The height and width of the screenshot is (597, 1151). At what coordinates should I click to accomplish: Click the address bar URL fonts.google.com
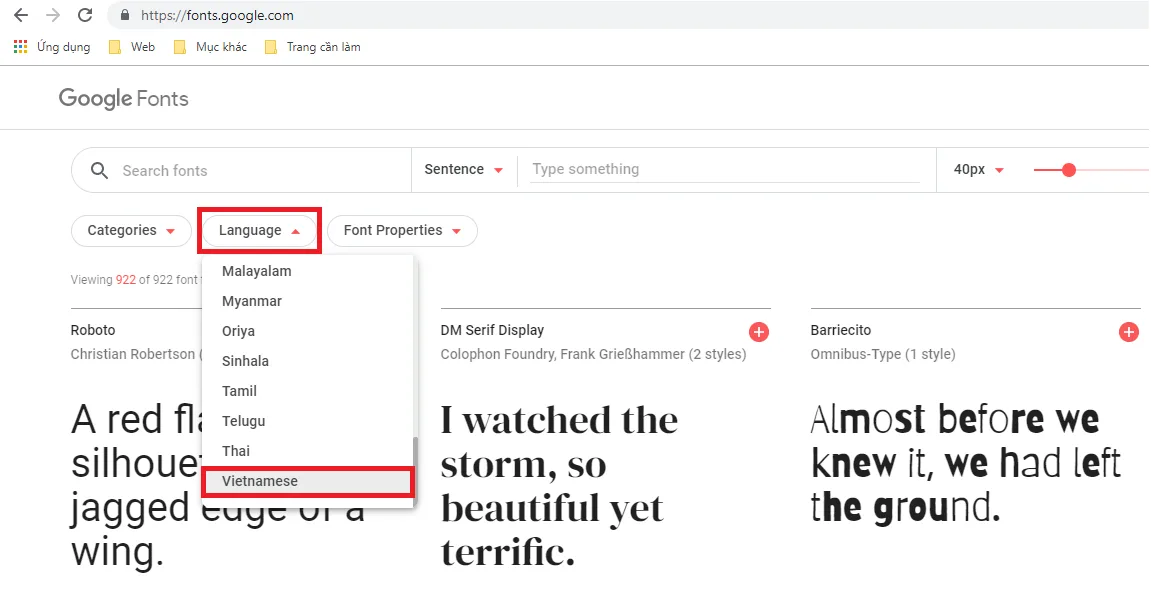click(x=217, y=15)
